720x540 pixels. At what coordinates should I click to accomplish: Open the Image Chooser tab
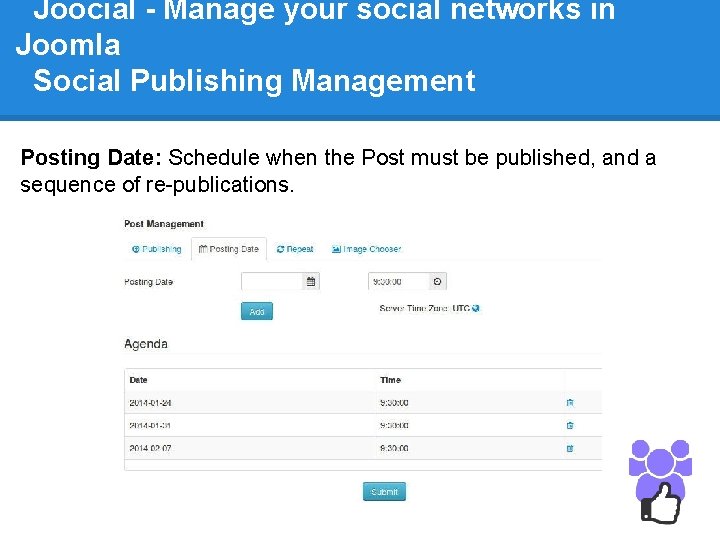pos(366,249)
